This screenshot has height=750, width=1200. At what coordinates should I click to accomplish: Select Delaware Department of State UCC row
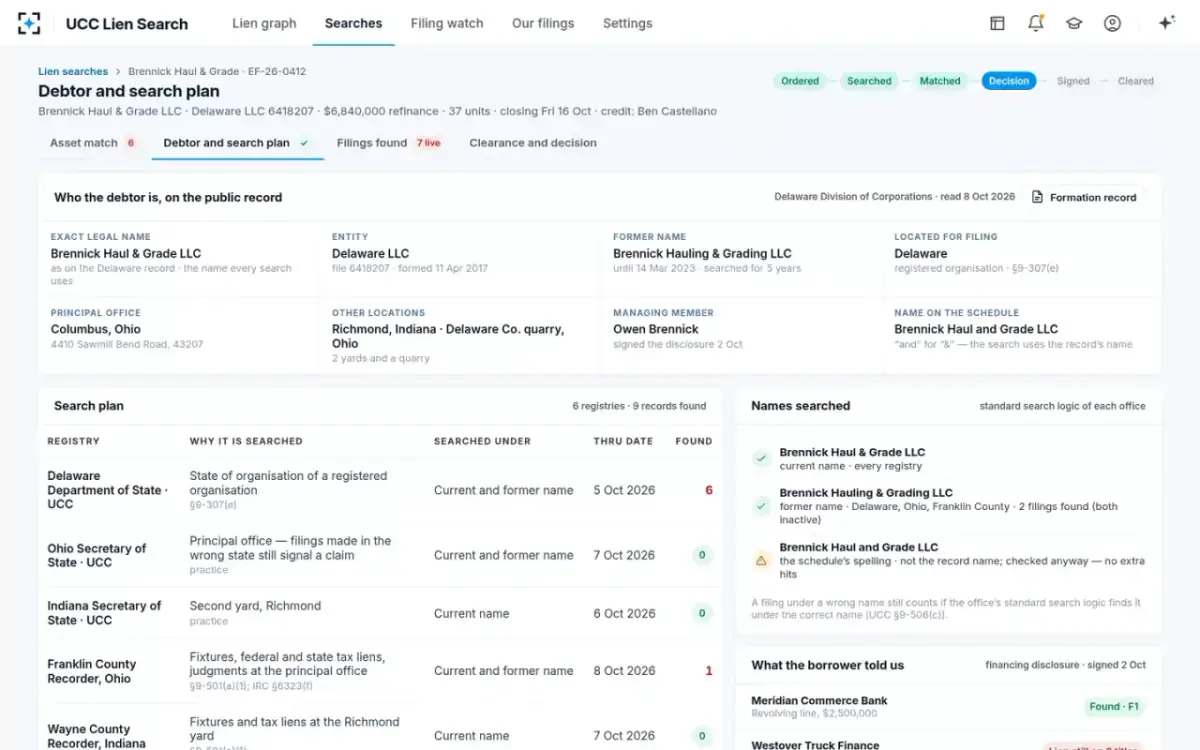[380, 490]
